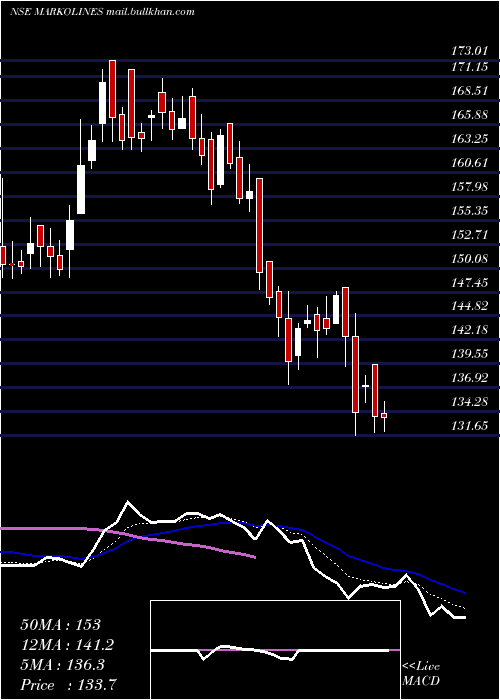Image resolution: width=500 pixels, height=700 pixels.
Task: Click the NSE MARKOLINES chart title
Action: (102, 12)
